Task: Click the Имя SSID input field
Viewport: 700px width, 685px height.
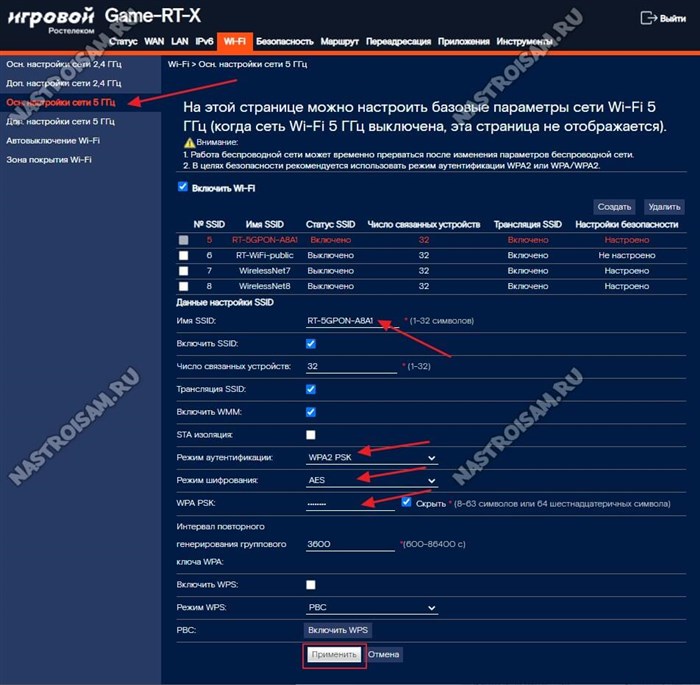Action: click(352, 321)
